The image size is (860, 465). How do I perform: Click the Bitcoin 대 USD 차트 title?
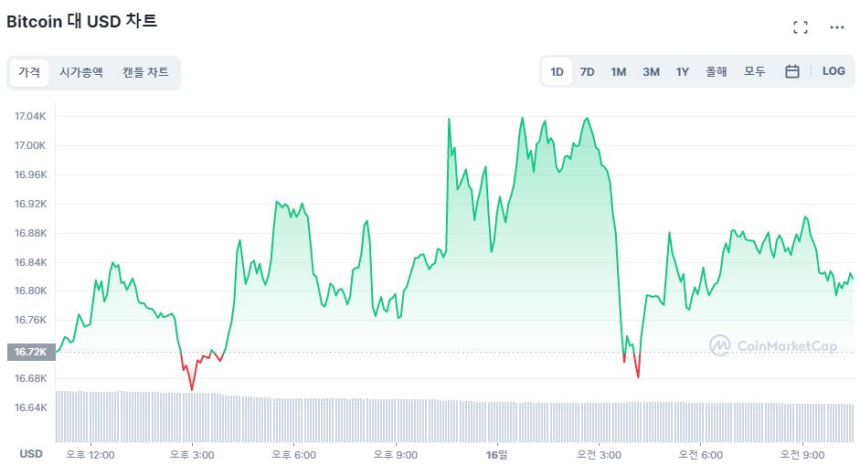pos(82,21)
